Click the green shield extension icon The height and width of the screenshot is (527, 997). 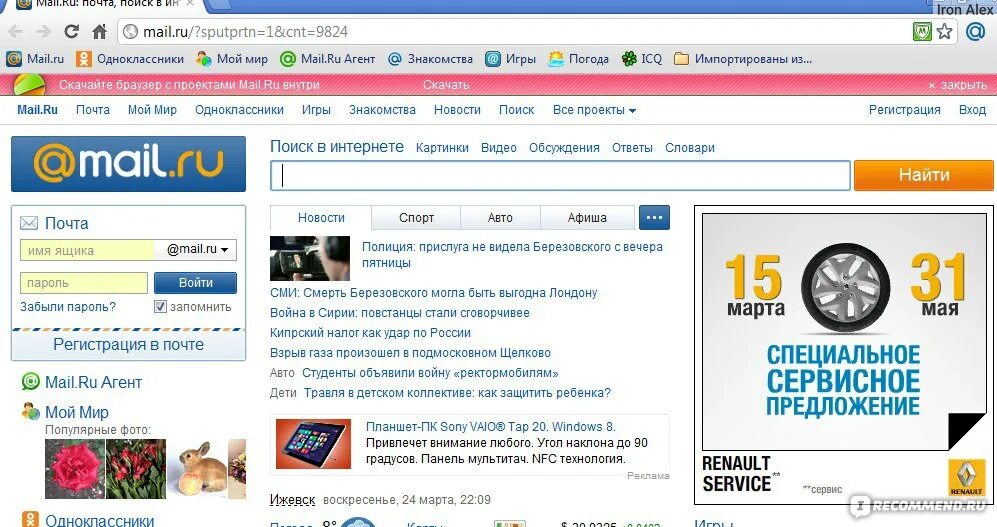pos(922,31)
